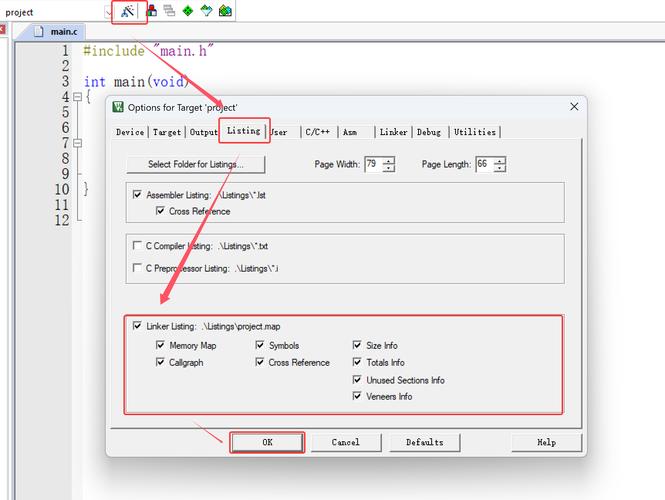Increase Page Width with up arrow
Image resolution: width=665 pixels, height=500 pixels.
click(x=388, y=160)
